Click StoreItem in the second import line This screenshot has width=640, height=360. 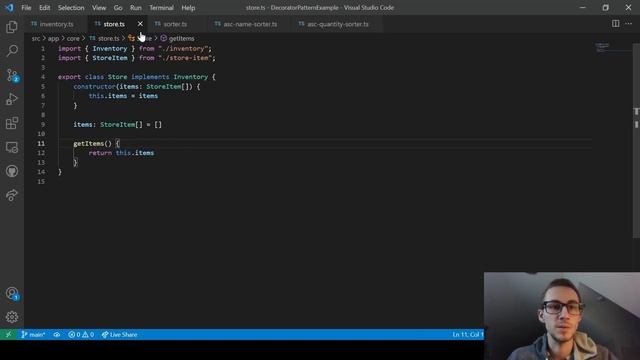(x=110, y=58)
